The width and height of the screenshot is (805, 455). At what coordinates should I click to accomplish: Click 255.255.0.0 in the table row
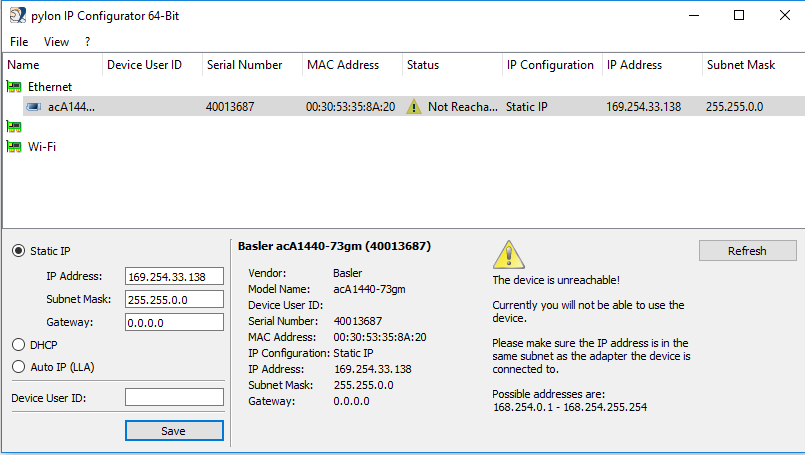[x=735, y=107]
